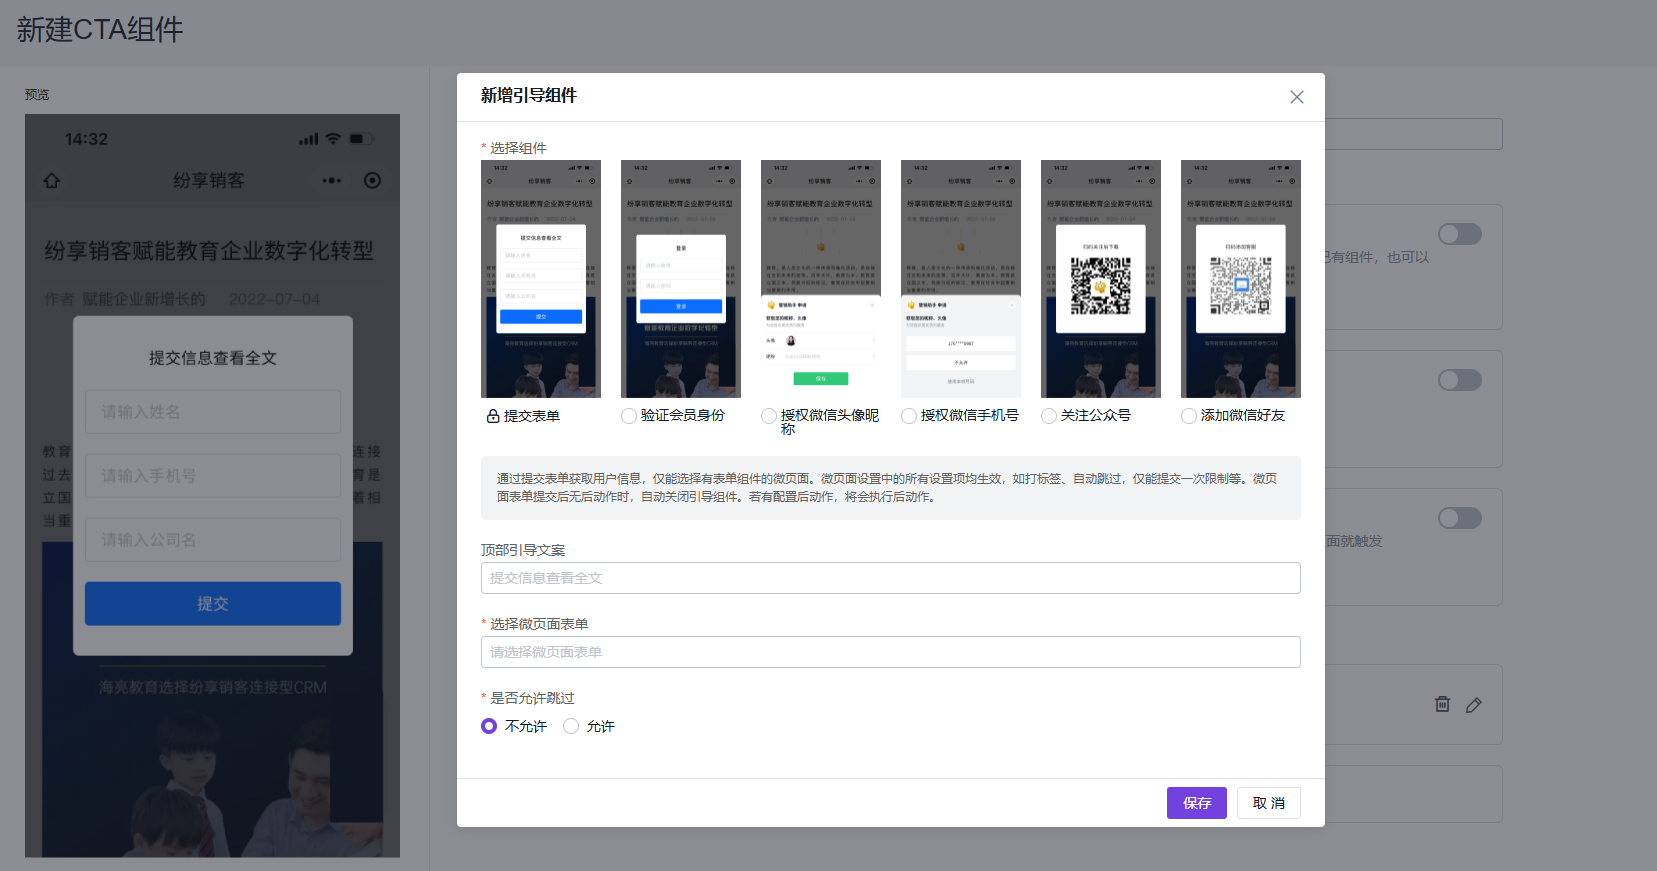Click 请输入手机号 field in the preview
The width and height of the screenshot is (1657, 871).
[213, 476]
